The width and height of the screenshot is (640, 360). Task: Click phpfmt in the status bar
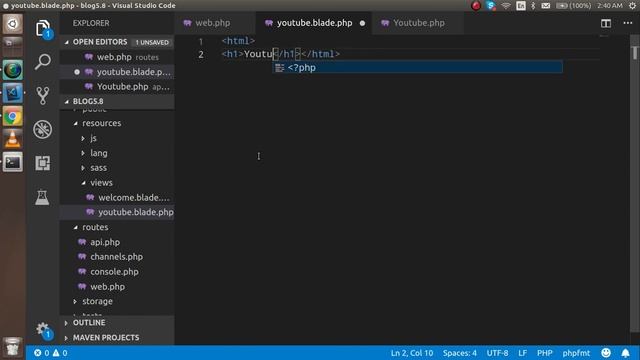pyautogui.click(x=576, y=353)
